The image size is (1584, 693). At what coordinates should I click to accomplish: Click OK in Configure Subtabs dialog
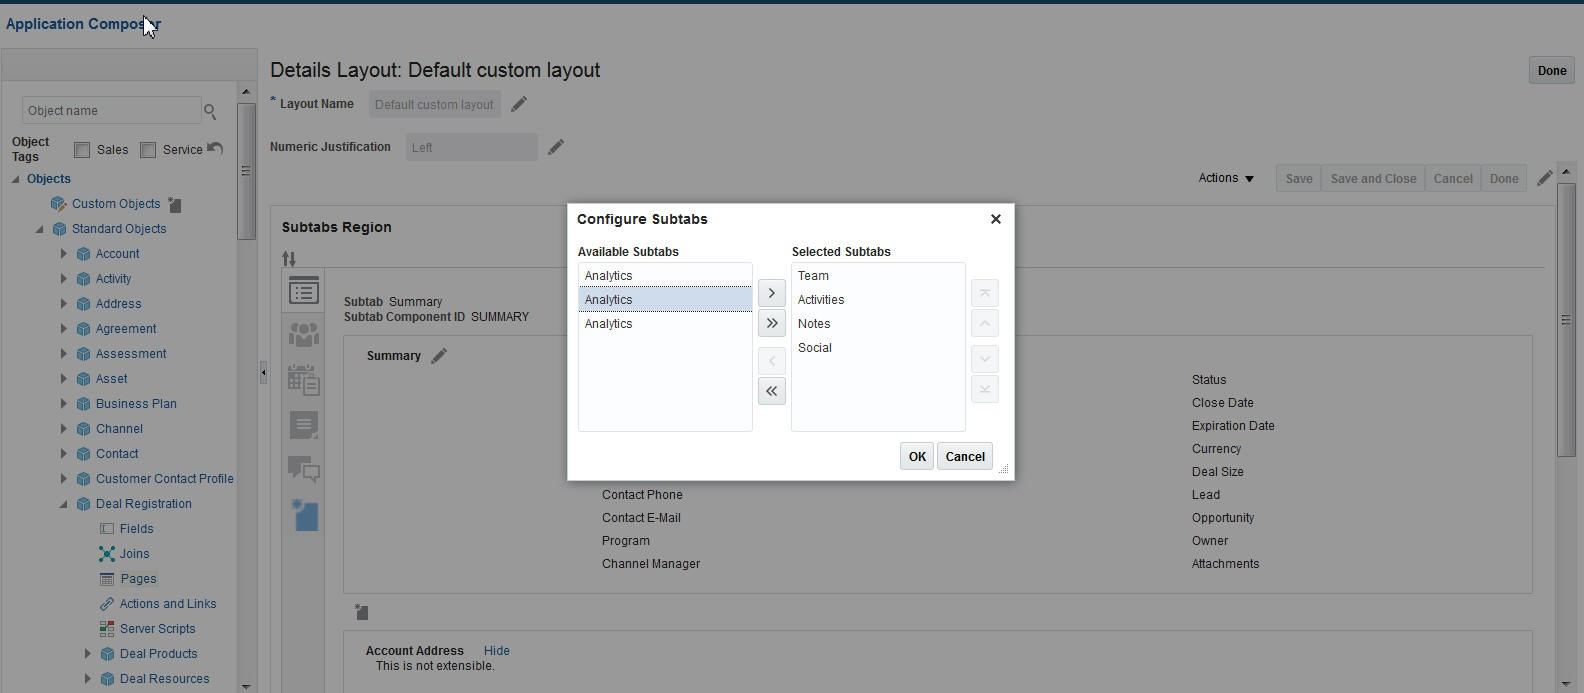(x=916, y=457)
